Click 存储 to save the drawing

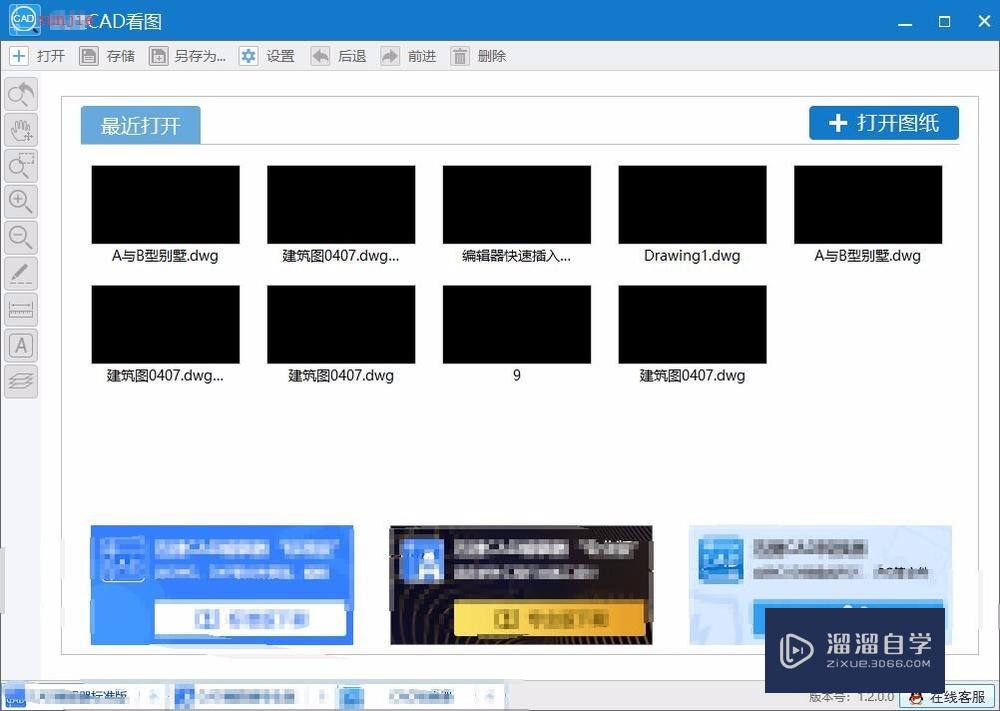pyautogui.click(x=110, y=56)
